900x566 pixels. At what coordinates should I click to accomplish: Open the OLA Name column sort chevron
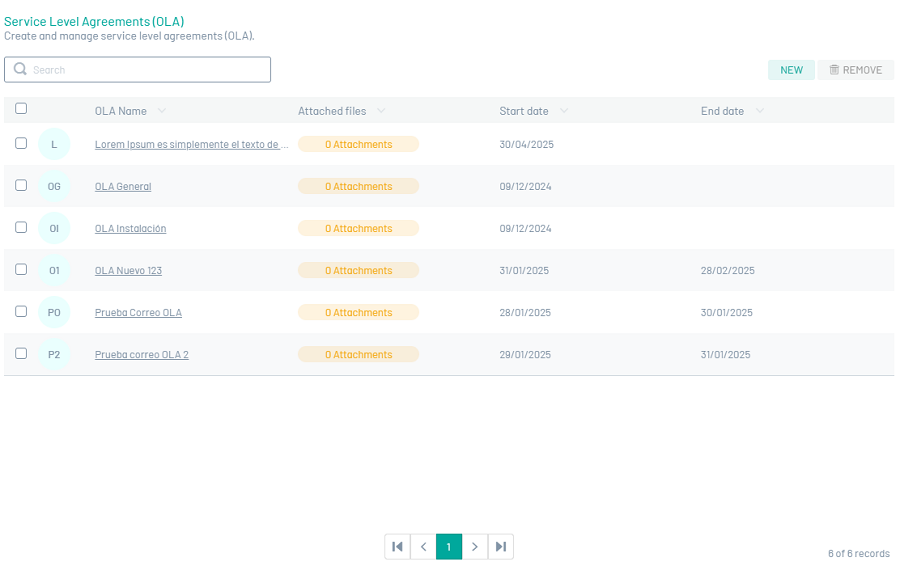click(162, 111)
